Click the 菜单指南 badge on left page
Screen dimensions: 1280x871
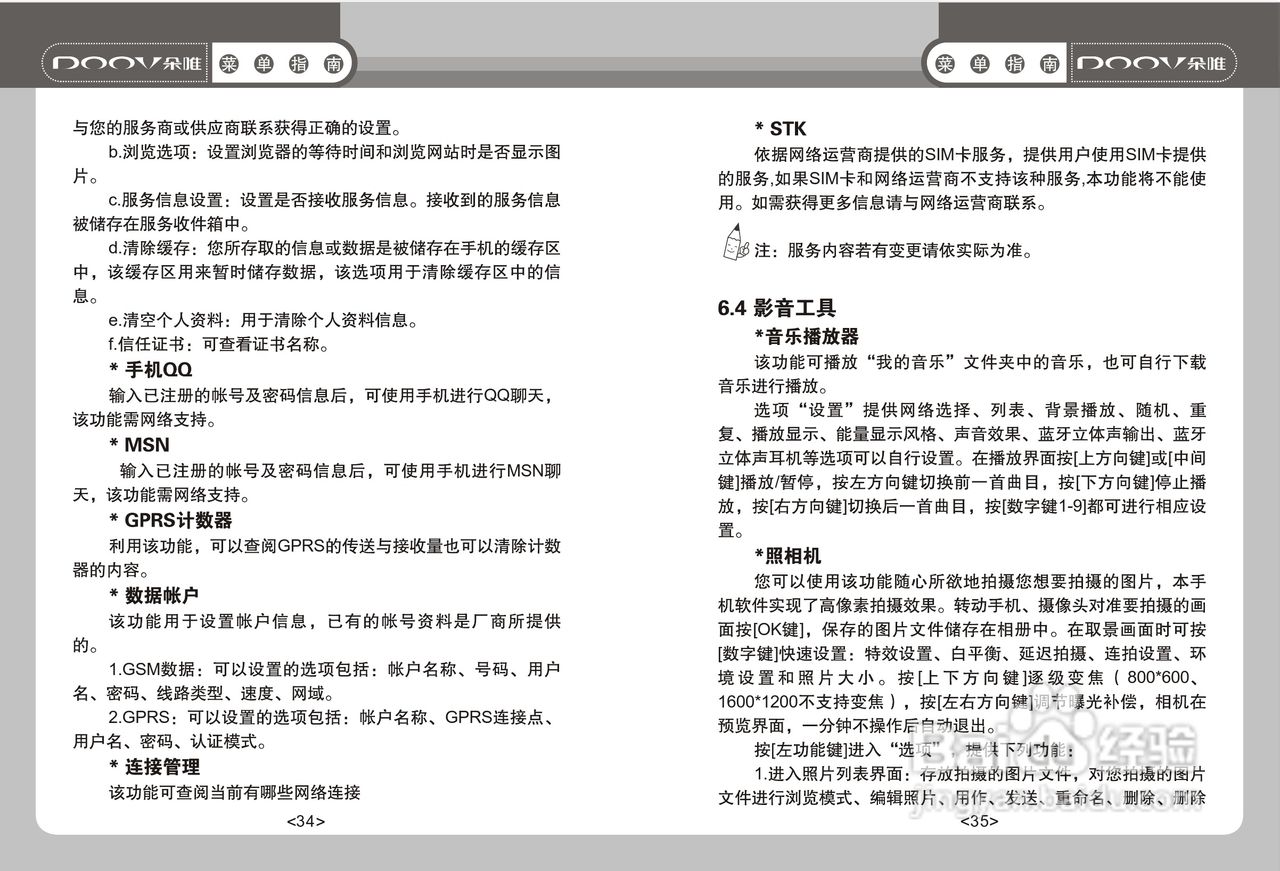pyautogui.click(x=283, y=65)
